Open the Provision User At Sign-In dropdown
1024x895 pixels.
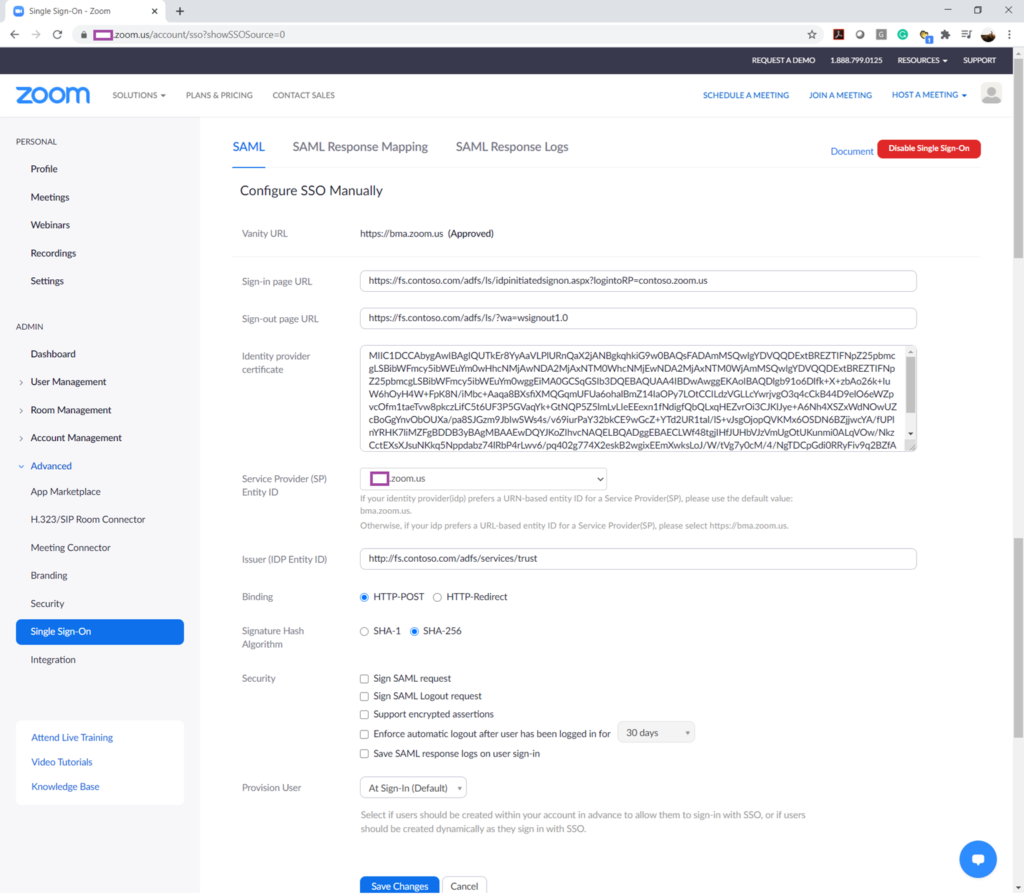(x=413, y=789)
